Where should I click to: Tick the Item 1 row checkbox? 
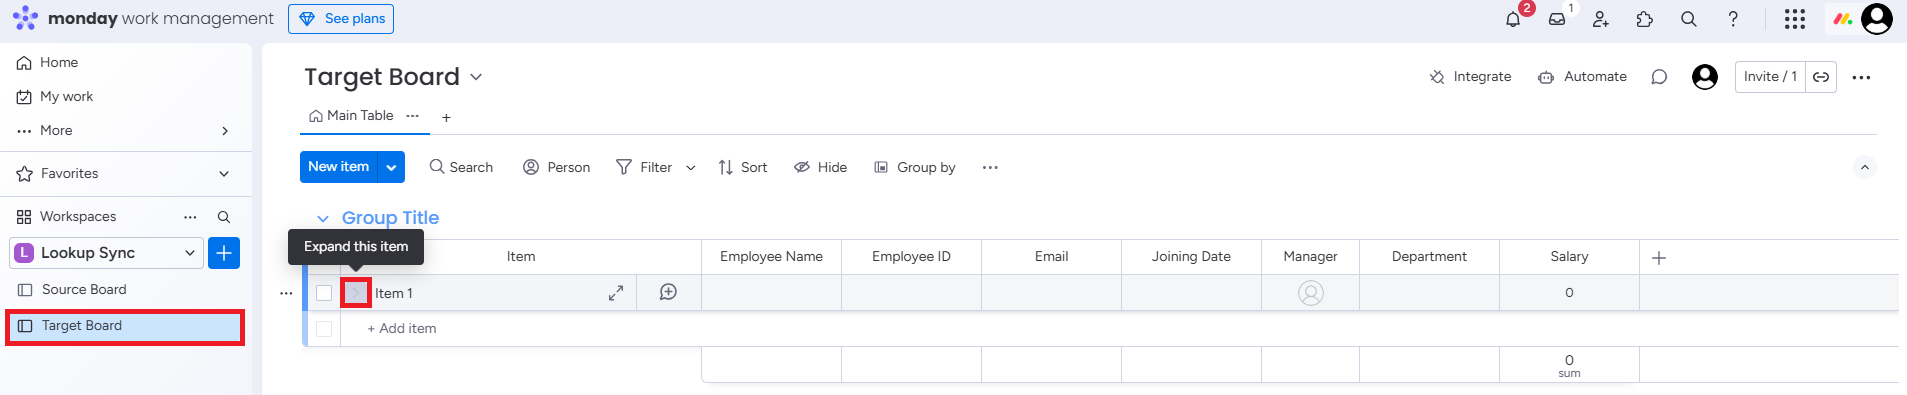tap(324, 293)
